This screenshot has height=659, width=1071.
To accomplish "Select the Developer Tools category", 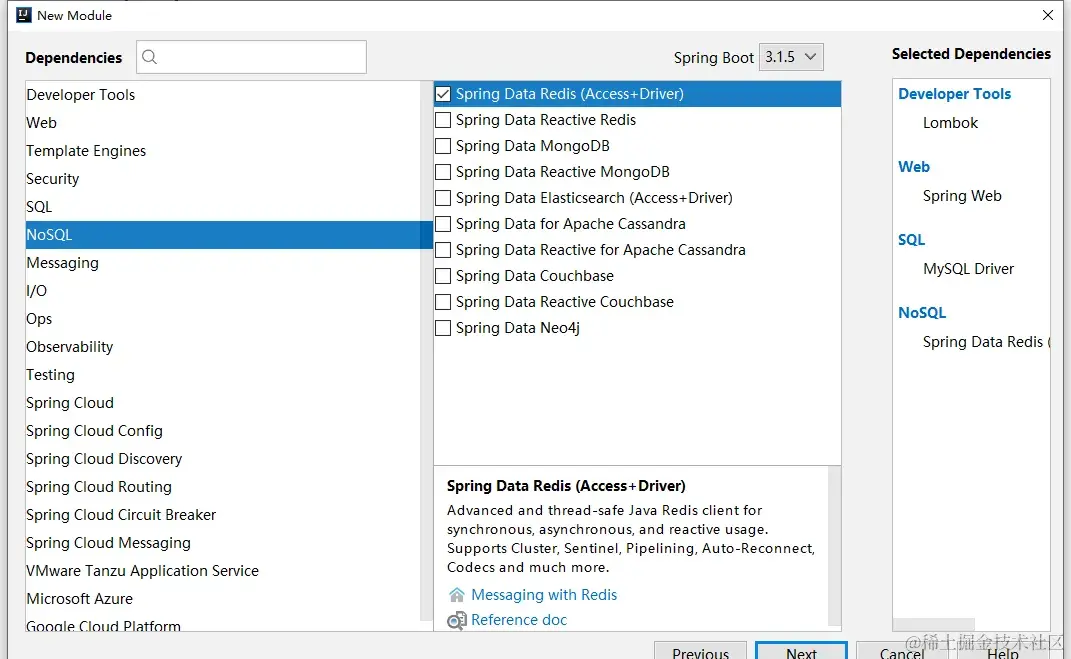I will [x=81, y=95].
